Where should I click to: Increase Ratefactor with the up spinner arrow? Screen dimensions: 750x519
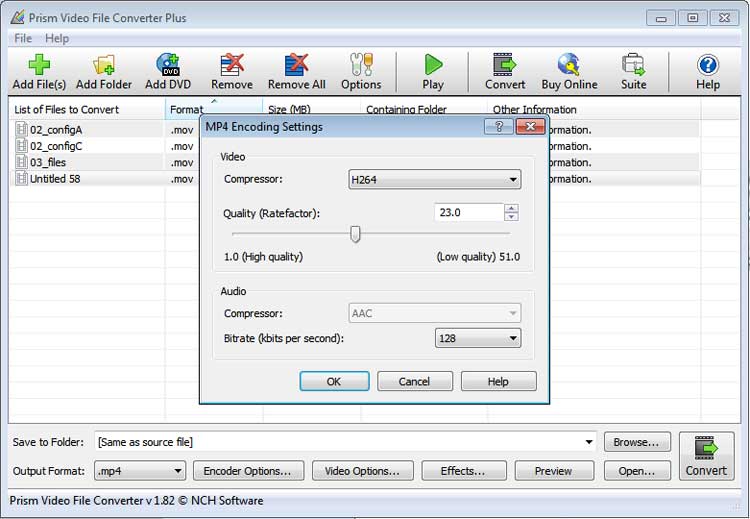(x=512, y=208)
